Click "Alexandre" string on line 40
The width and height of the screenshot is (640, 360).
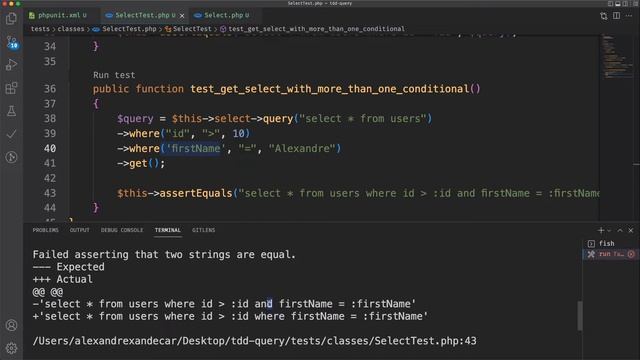coord(302,149)
